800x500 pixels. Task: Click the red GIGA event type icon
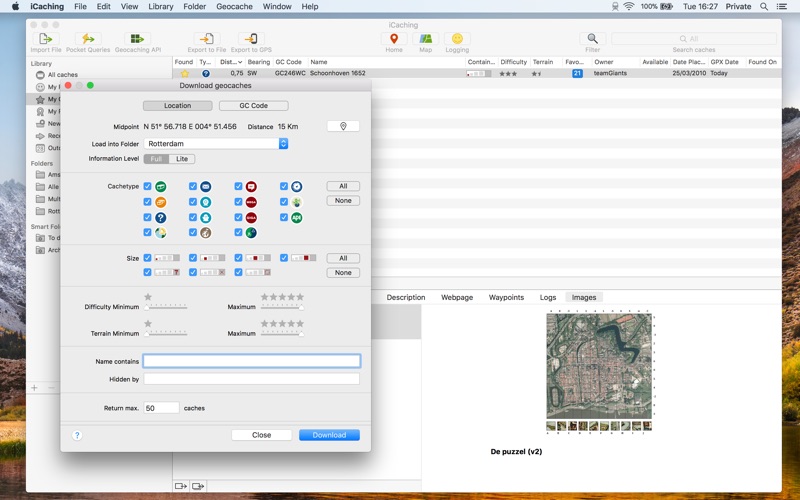point(251,217)
